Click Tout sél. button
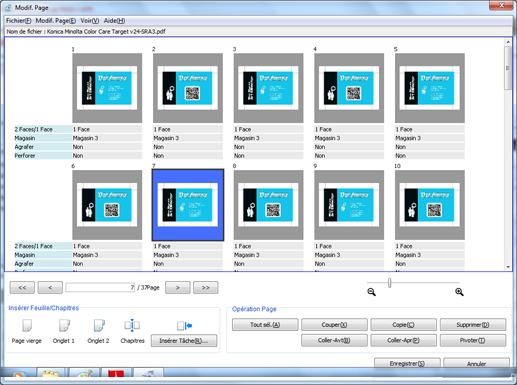Screen dimensions: 517x385 [265, 325]
